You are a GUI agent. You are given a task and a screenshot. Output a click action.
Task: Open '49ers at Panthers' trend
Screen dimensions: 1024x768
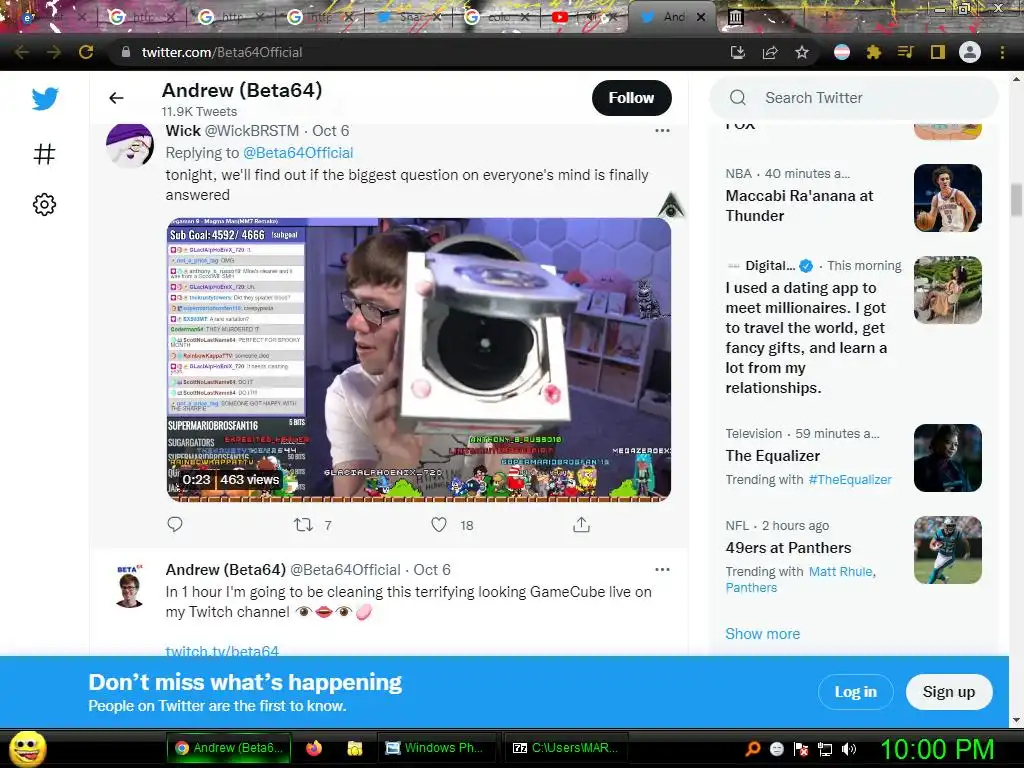[x=788, y=548]
